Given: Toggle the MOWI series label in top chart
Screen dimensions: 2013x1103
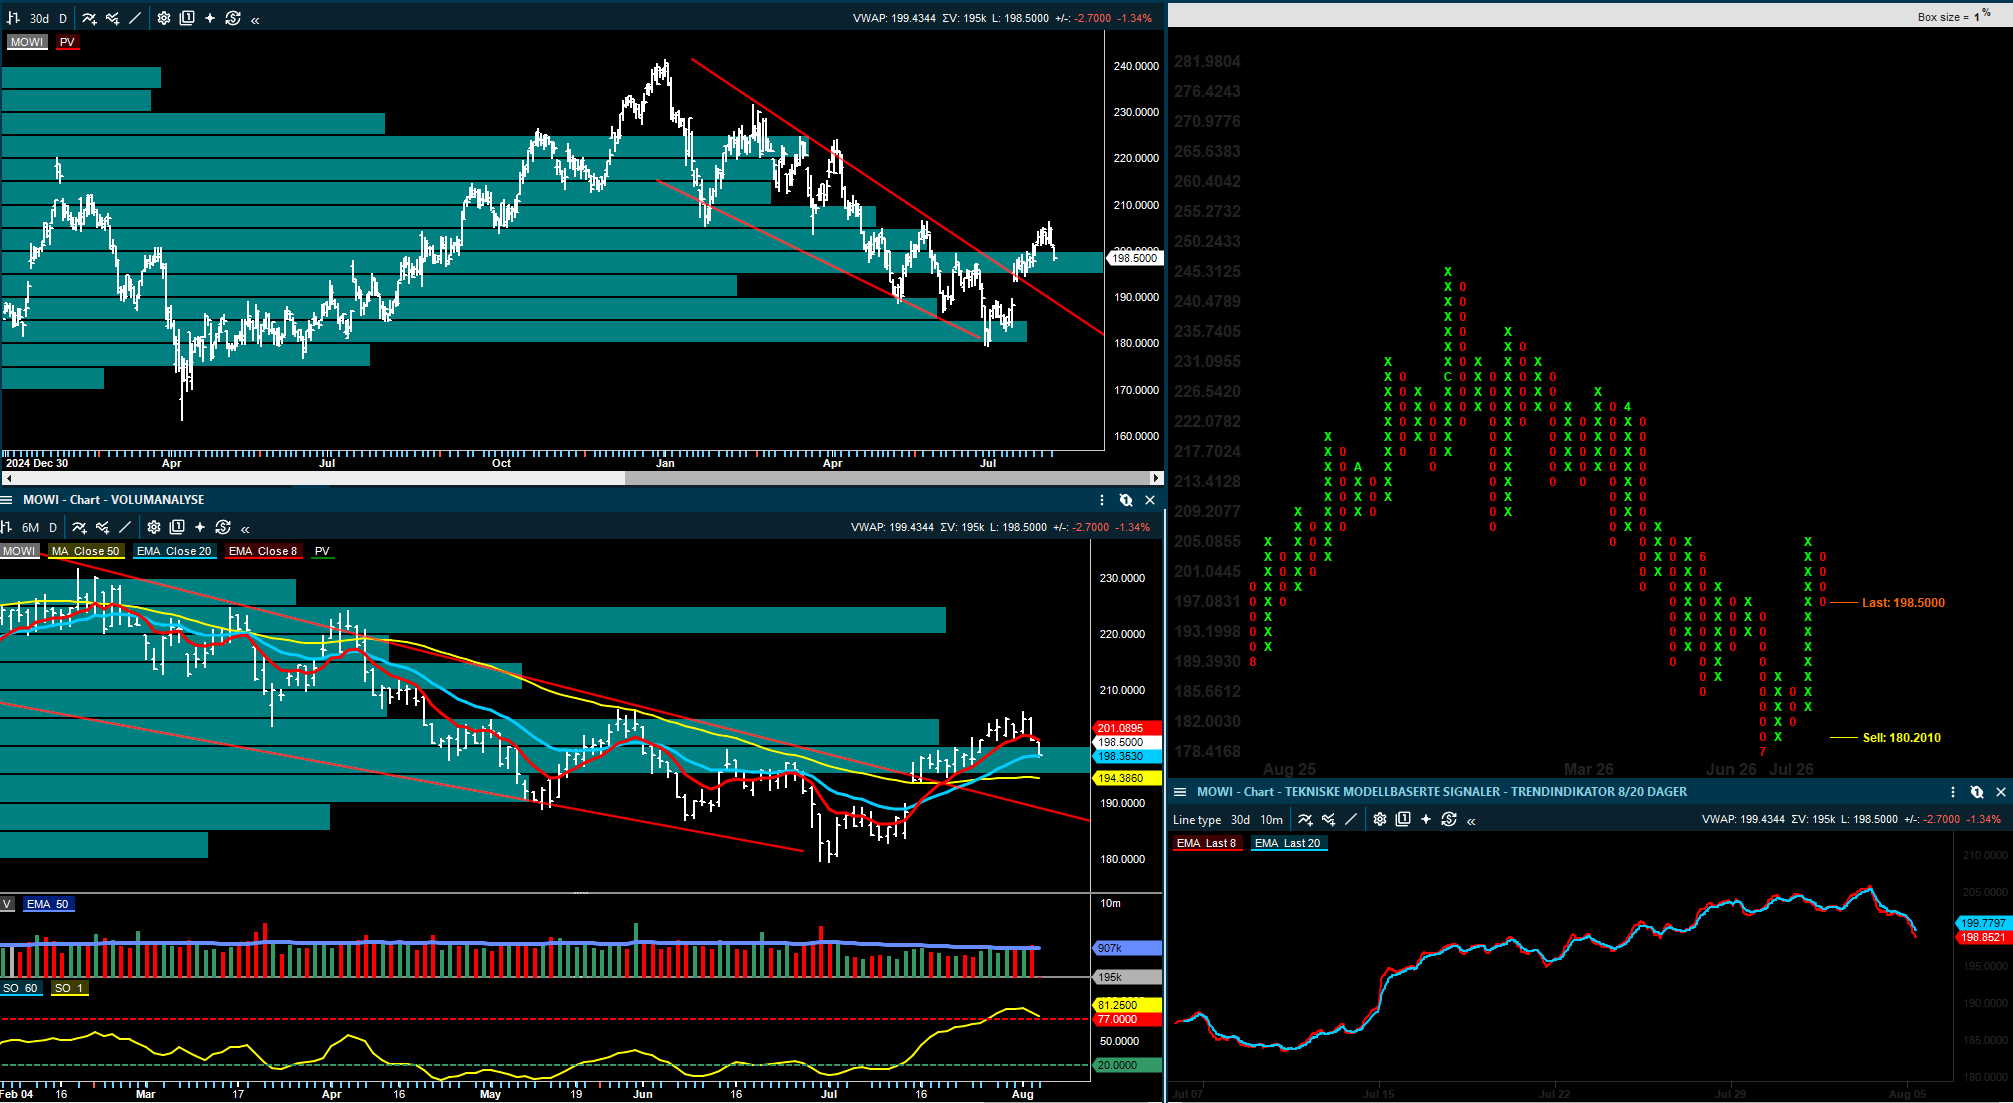Looking at the screenshot, I should click(x=27, y=42).
